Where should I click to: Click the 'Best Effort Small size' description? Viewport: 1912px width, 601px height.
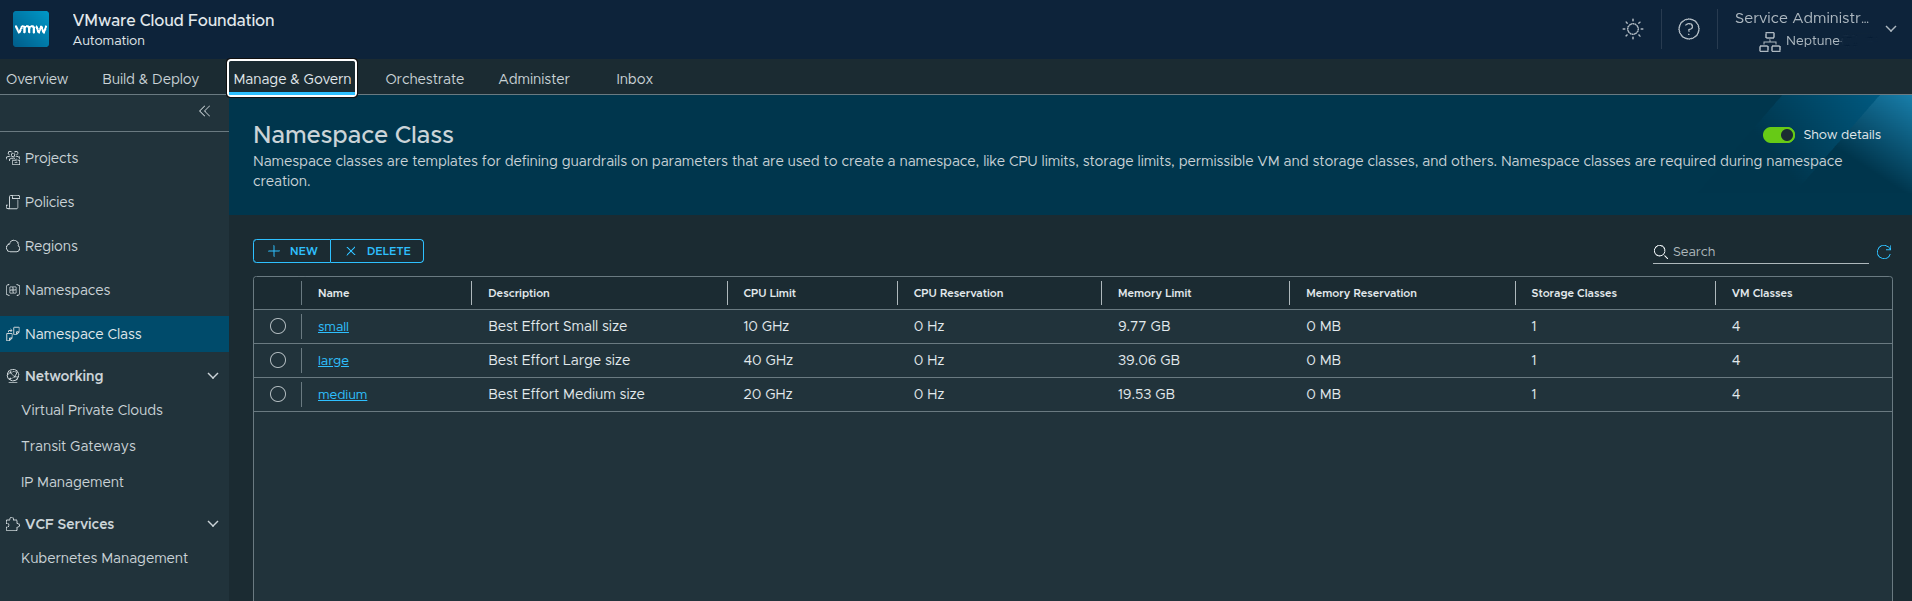[x=558, y=326]
